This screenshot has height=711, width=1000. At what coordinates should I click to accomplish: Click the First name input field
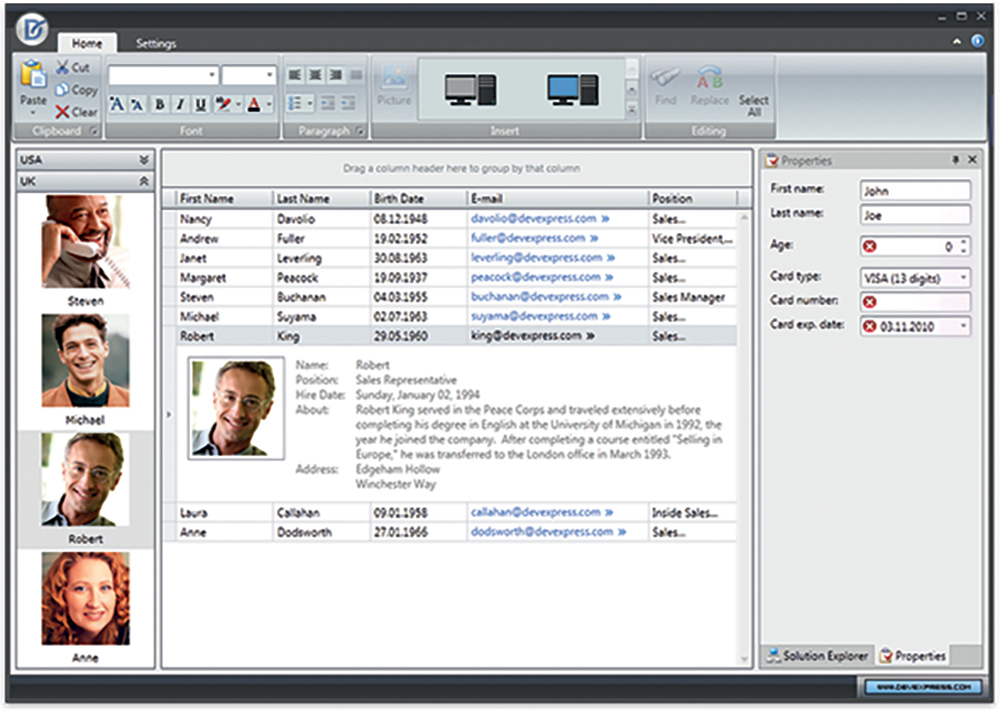[914, 190]
